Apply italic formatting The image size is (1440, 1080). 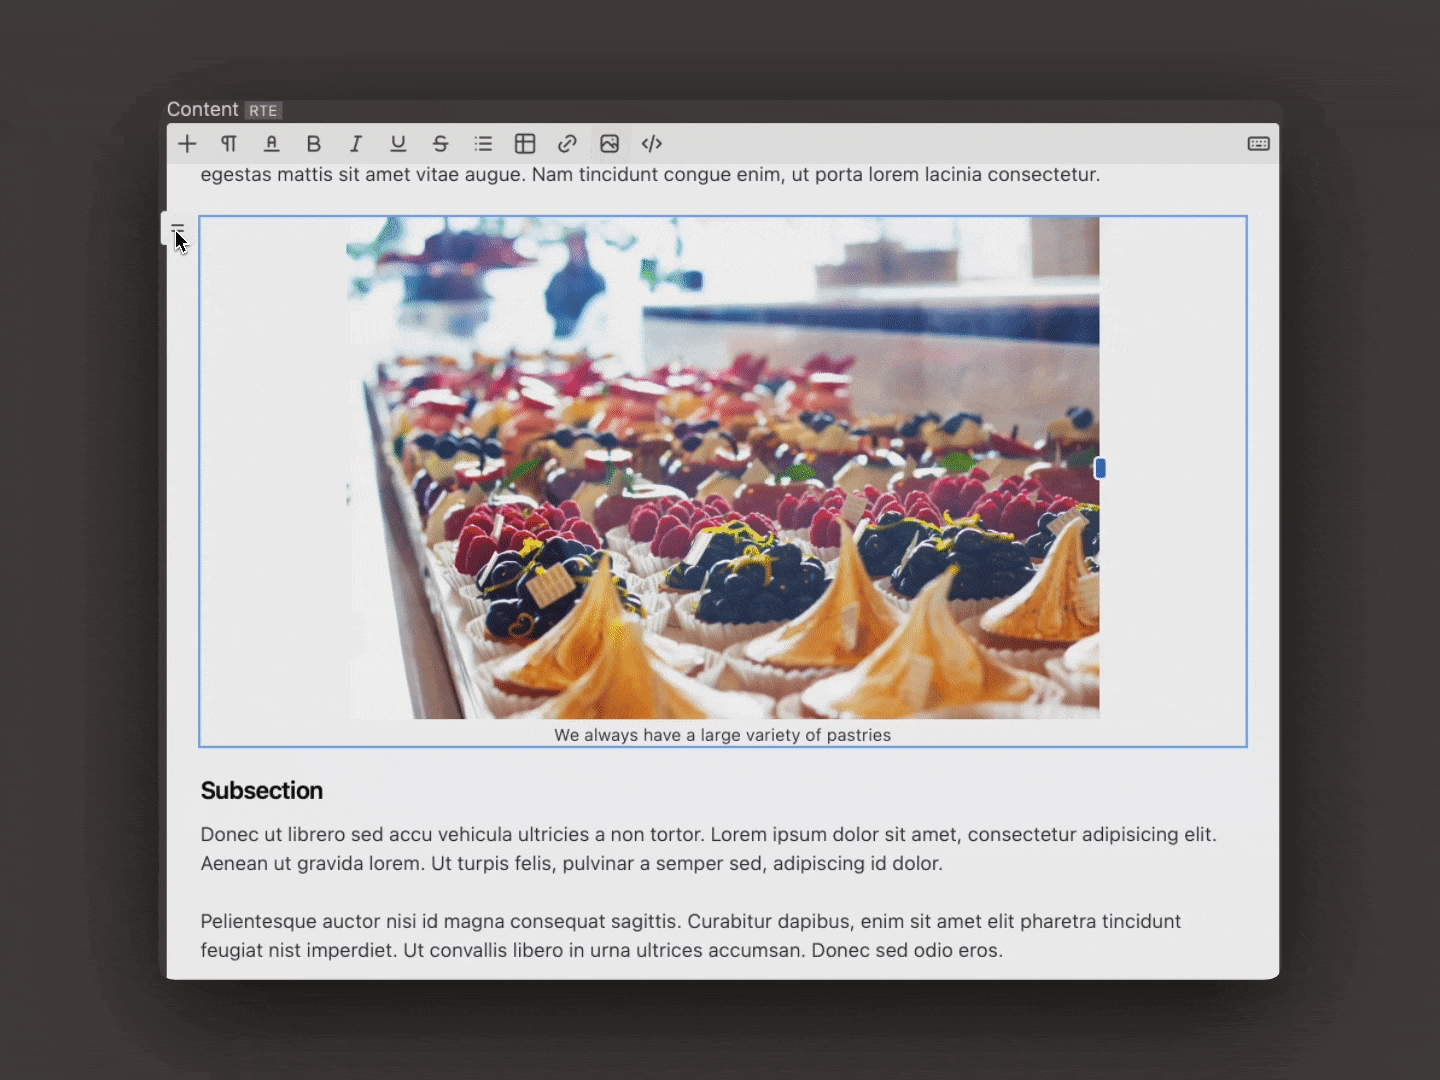click(355, 143)
